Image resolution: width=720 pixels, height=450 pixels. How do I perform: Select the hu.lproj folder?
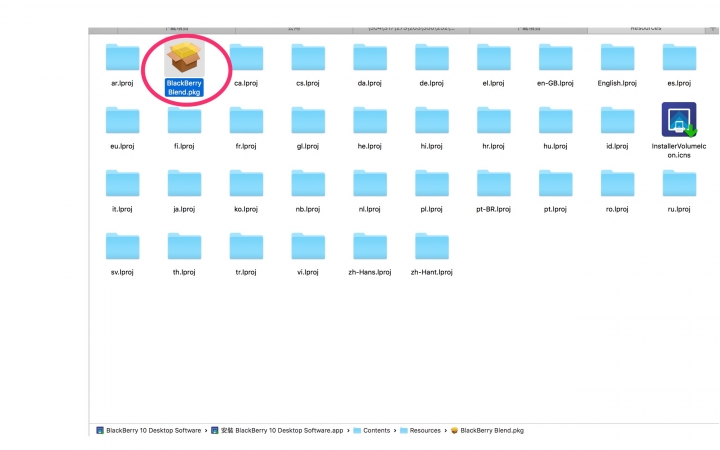point(555,120)
